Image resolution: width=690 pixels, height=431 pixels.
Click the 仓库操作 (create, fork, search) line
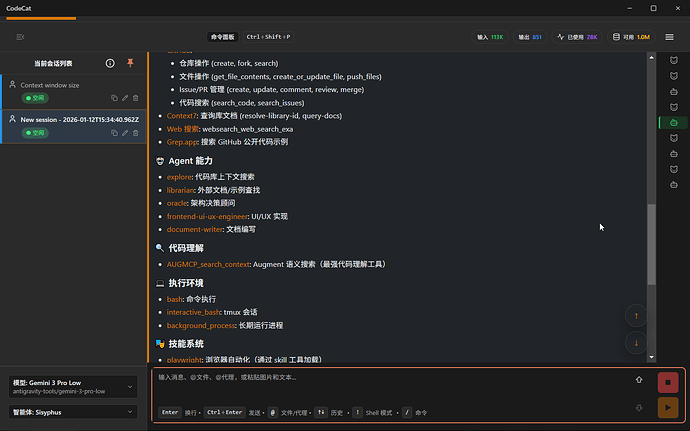pyautogui.click(x=229, y=63)
